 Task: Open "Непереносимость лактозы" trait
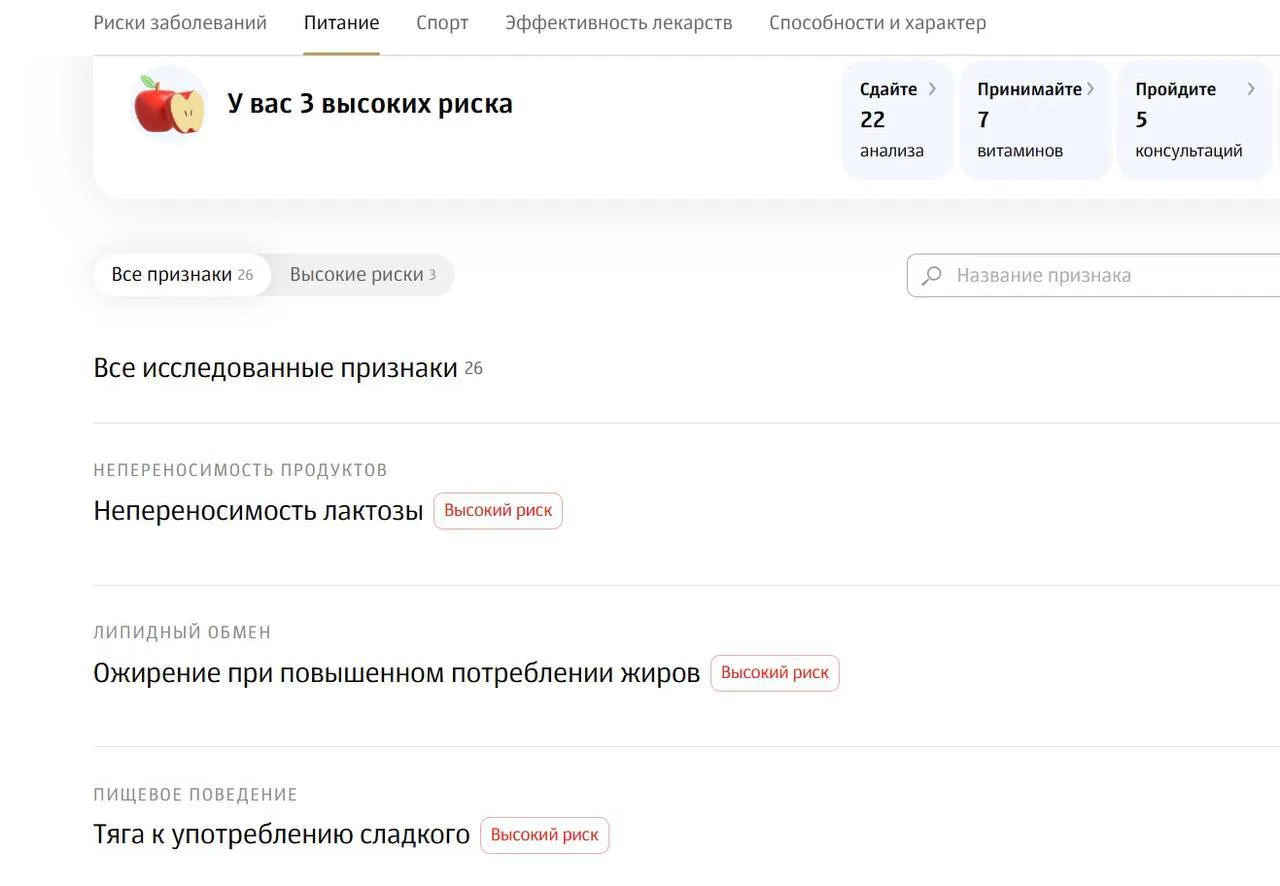coord(258,511)
